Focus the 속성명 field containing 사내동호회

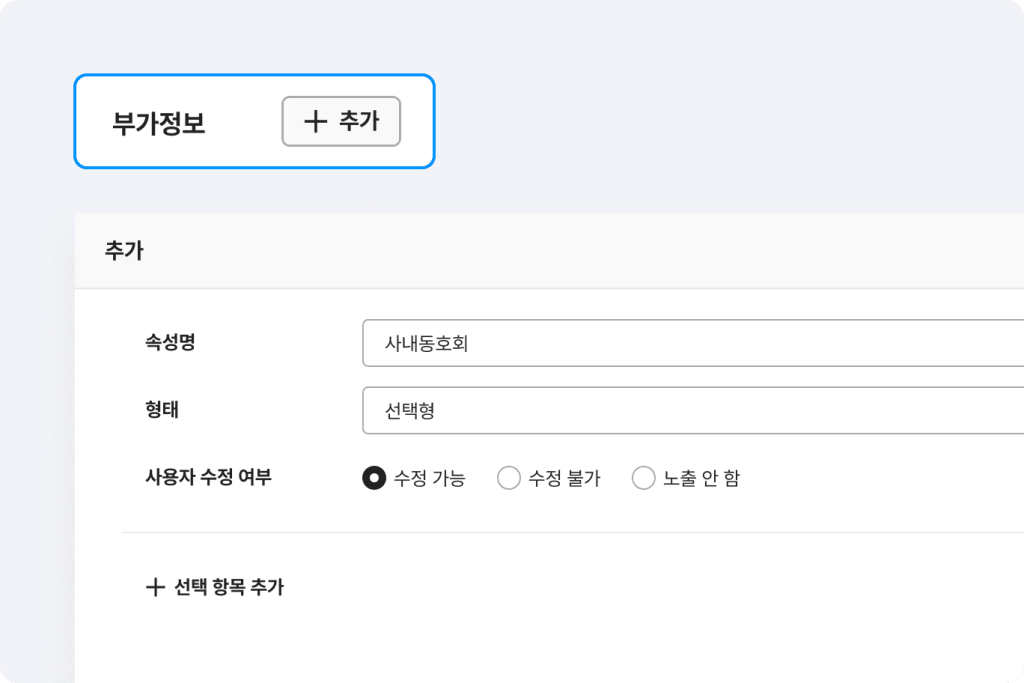click(x=690, y=344)
